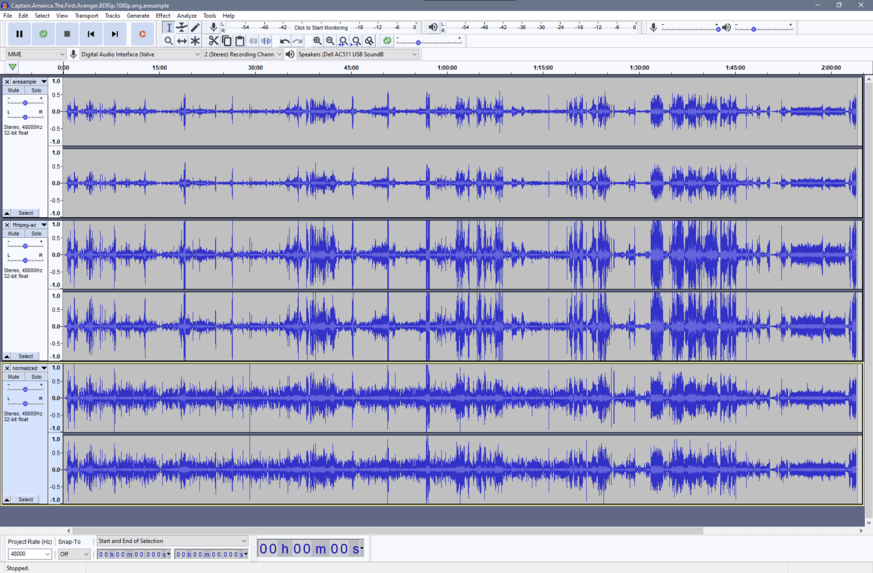
Task: Open the aresample track name menu
Action: (30, 82)
